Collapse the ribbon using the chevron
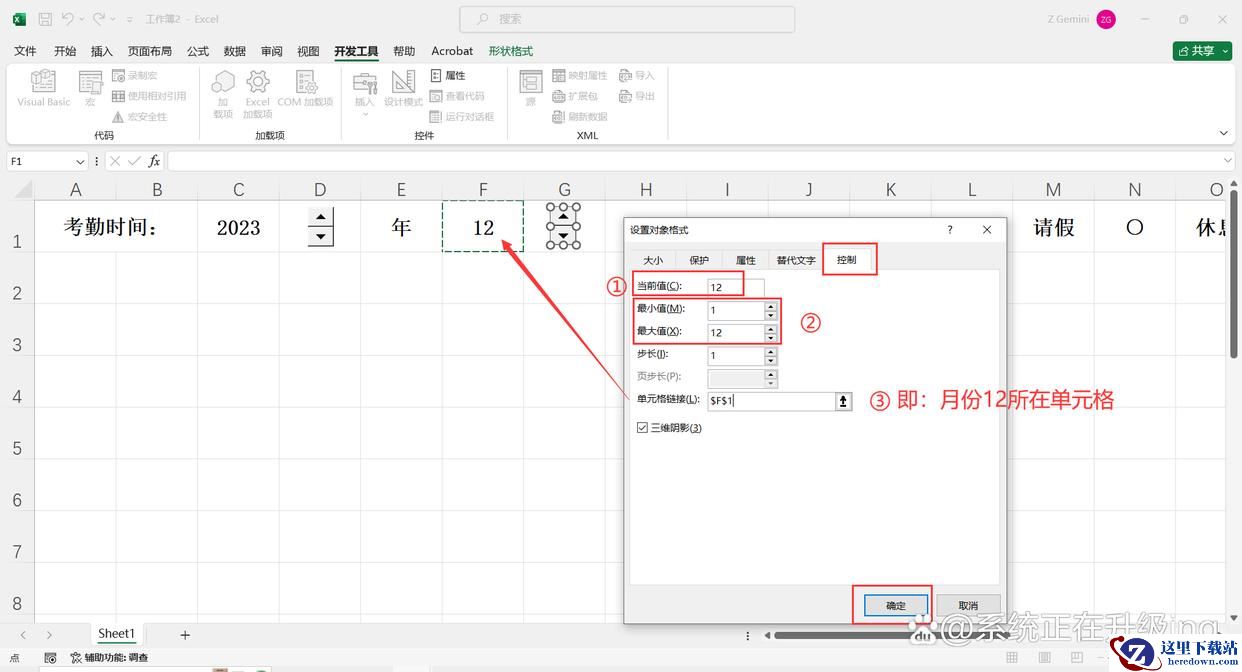 (1223, 133)
